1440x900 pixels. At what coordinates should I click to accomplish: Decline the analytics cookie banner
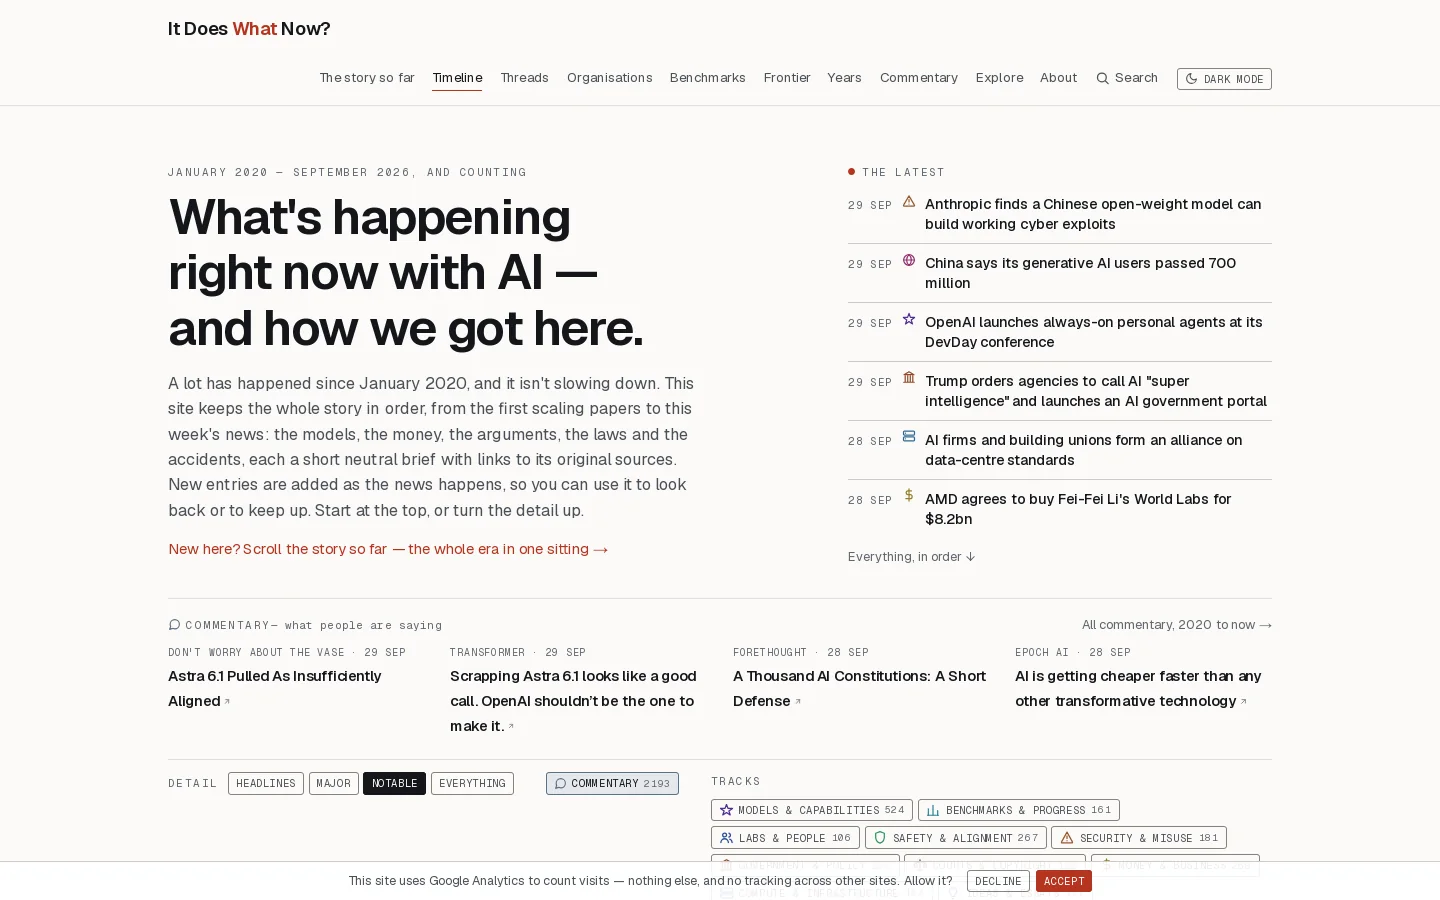point(998,881)
